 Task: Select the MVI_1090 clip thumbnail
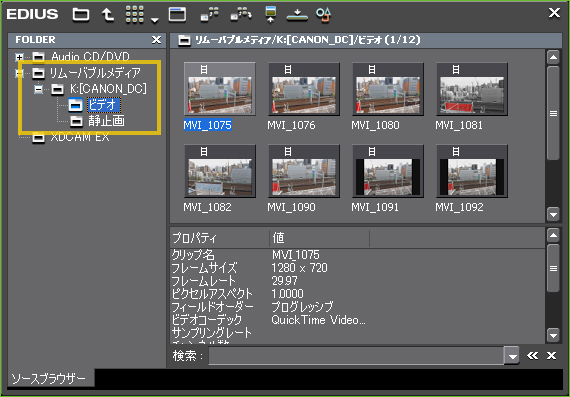pyautogui.click(x=304, y=171)
